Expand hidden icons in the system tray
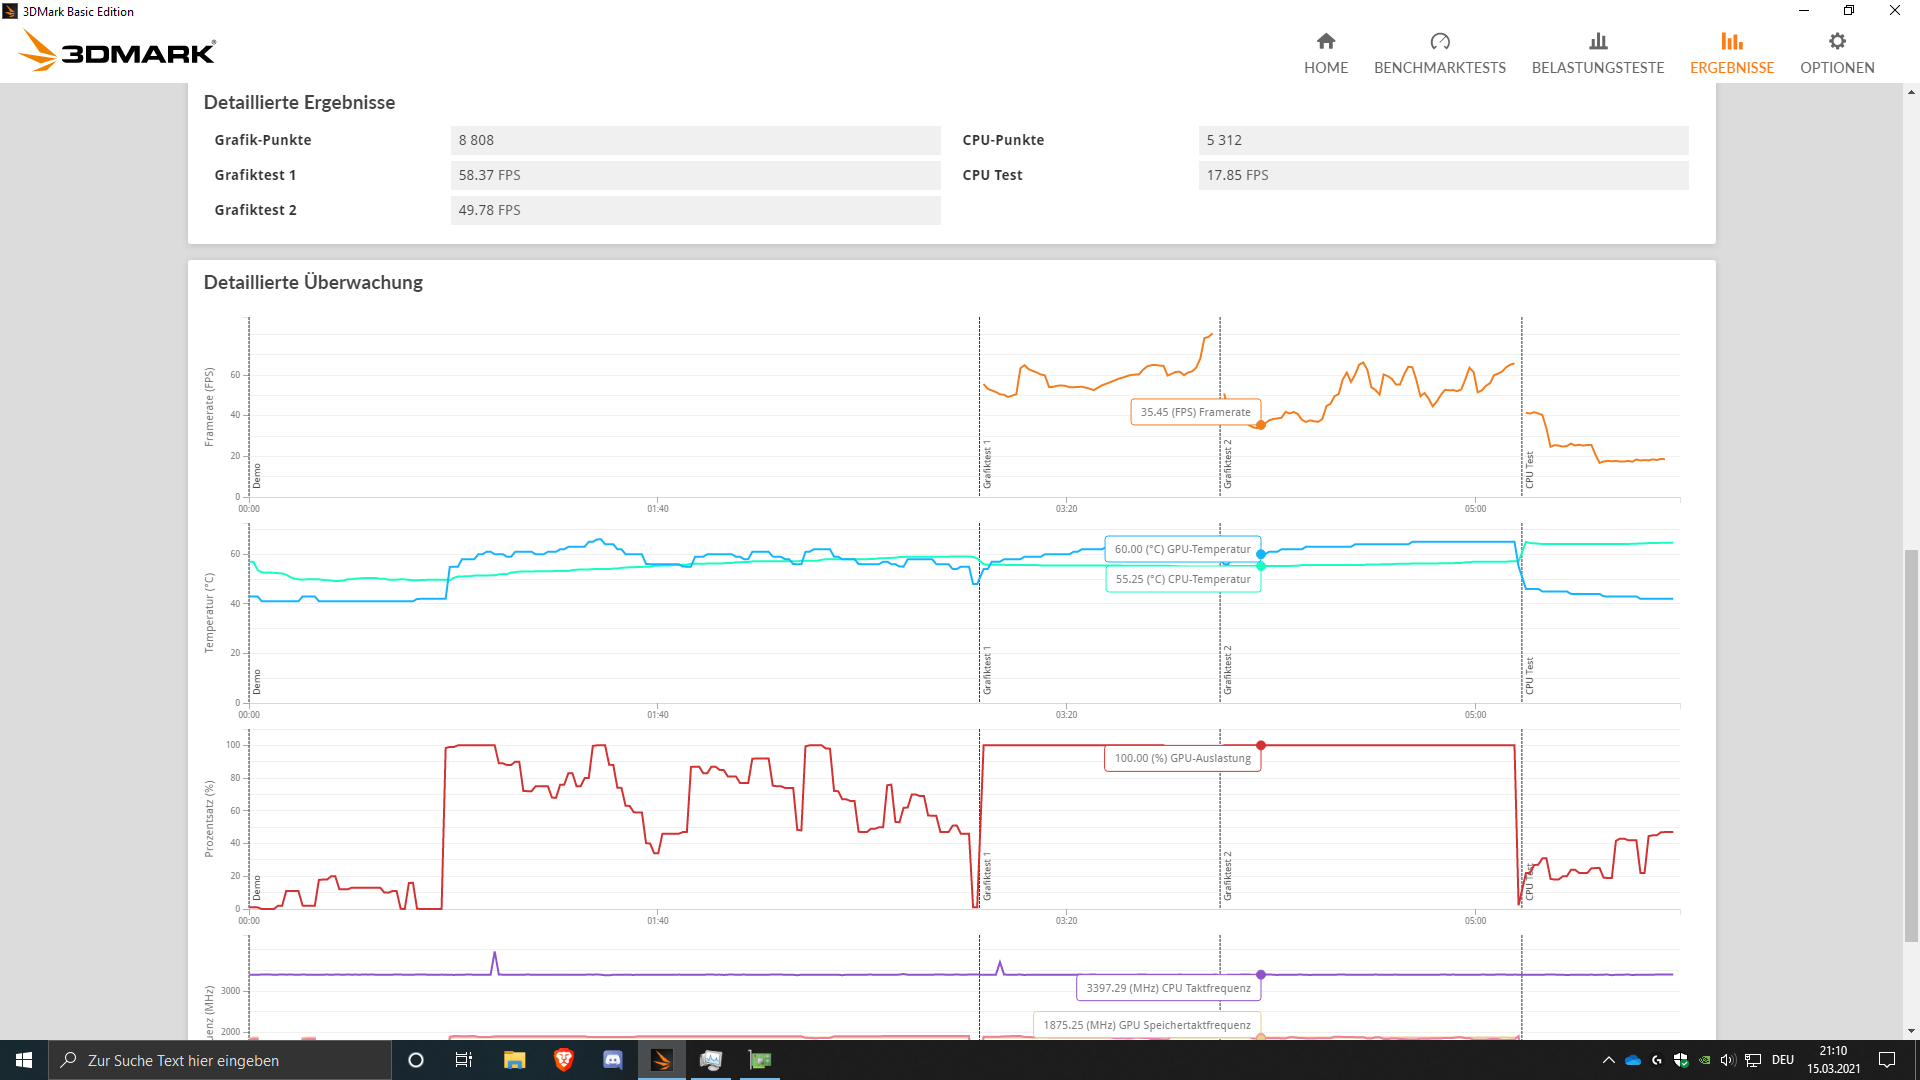Viewport: 1920px width, 1080px height. [1608, 1060]
